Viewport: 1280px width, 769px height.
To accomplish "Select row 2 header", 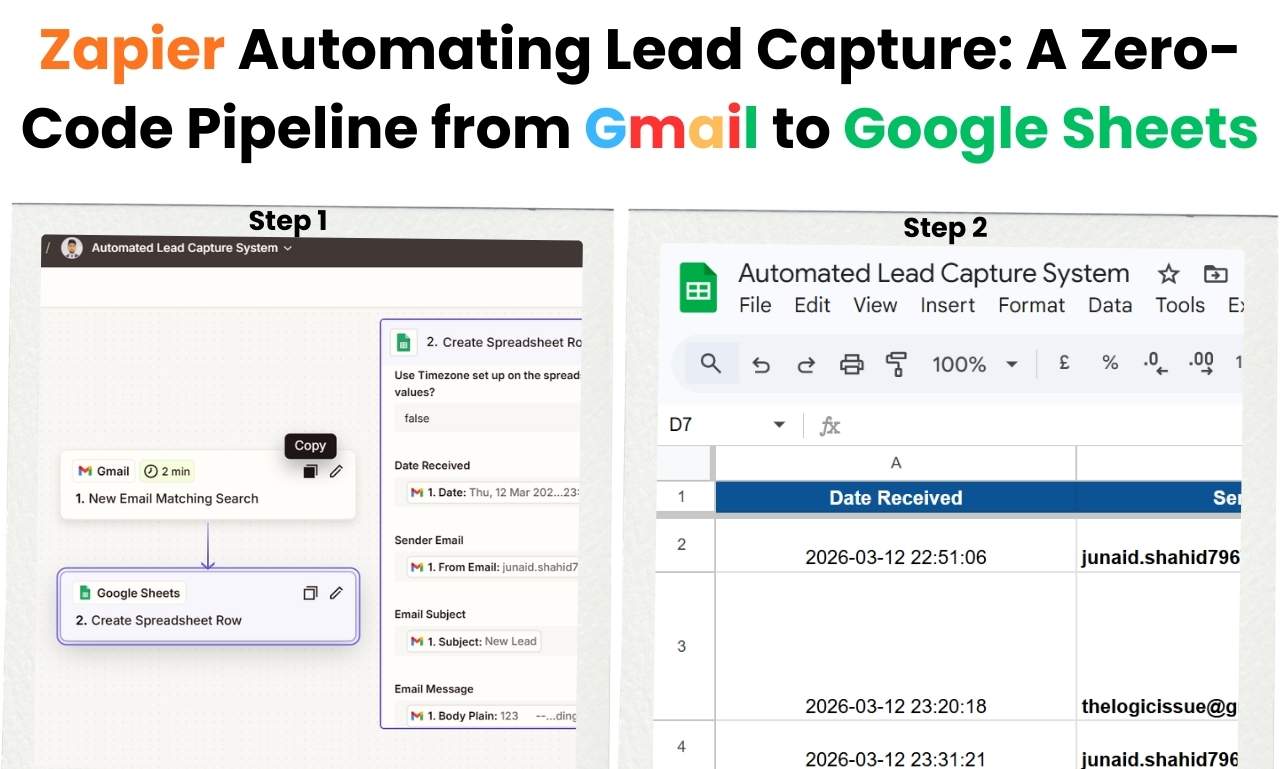I will [685, 545].
